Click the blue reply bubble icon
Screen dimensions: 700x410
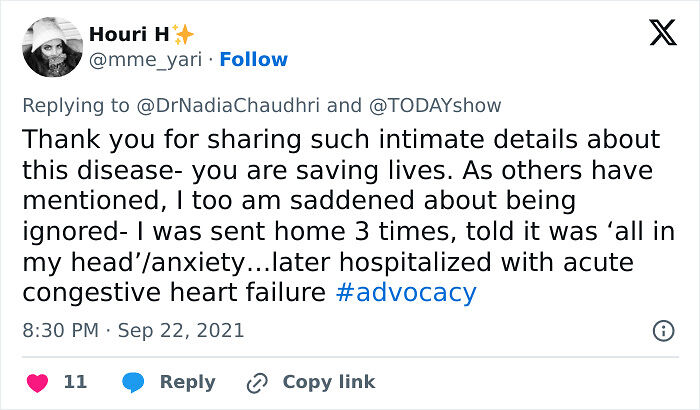coord(133,382)
